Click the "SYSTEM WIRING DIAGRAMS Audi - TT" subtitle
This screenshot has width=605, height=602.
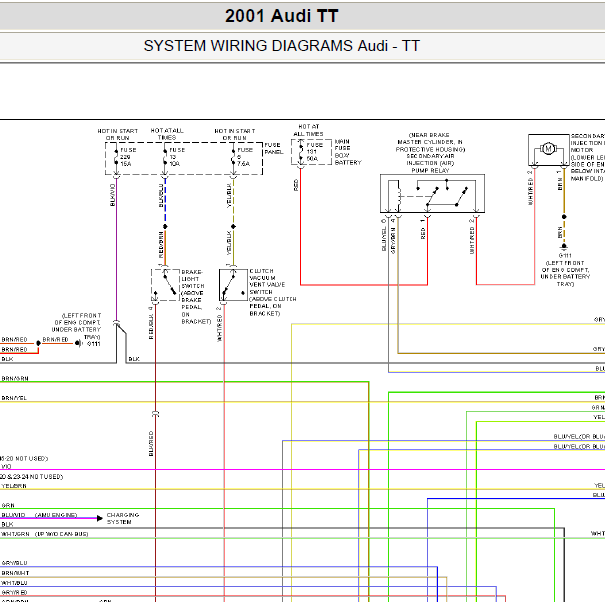[282, 46]
